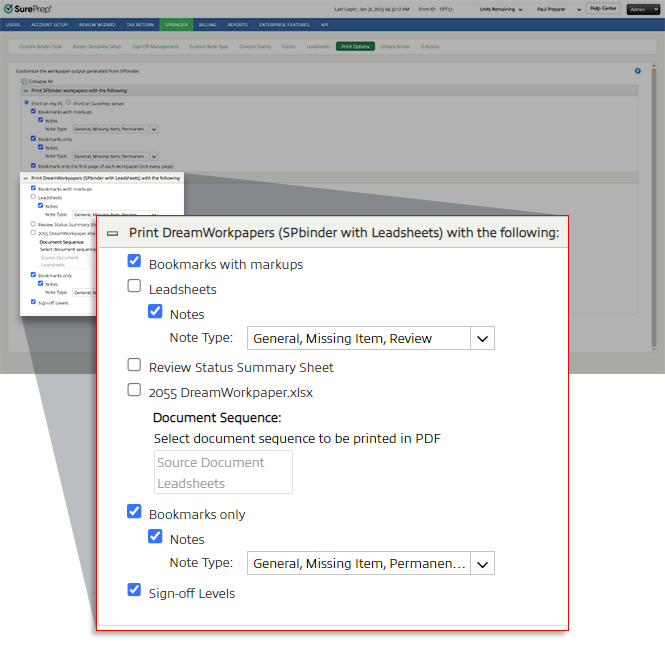The width and height of the screenshot is (665, 653).
Task: Open the Admin dropdown menu
Action: tap(640, 8)
